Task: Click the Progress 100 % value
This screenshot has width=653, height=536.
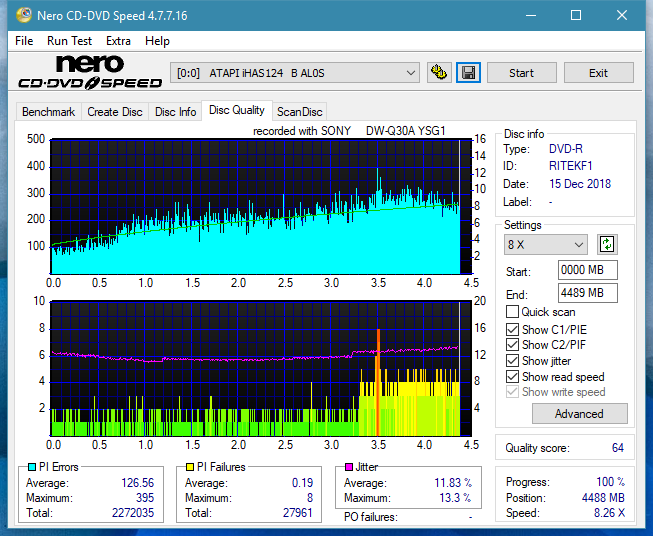Action: click(x=611, y=482)
